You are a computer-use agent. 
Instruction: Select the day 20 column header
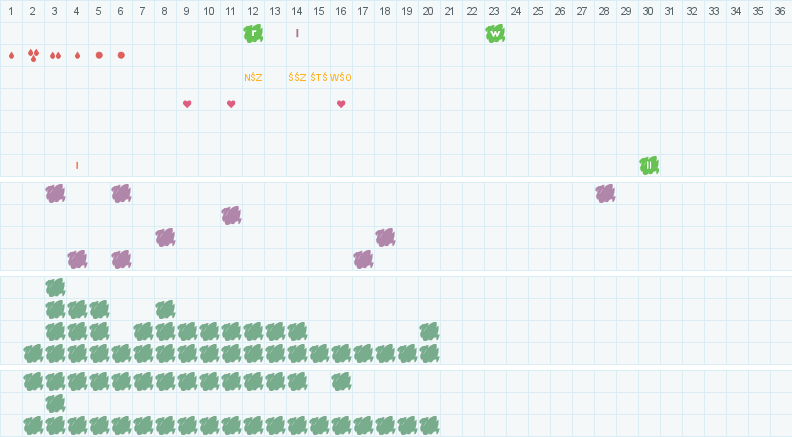coord(429,11)
